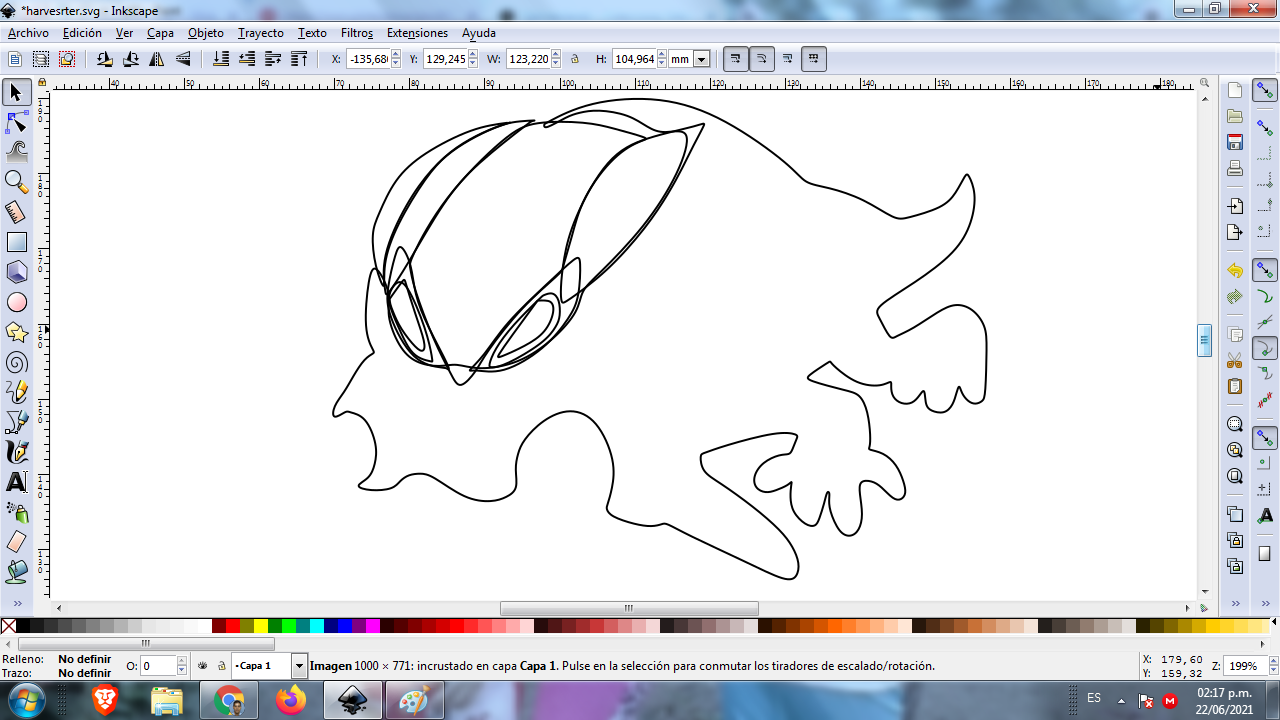Screen dimensions: 1280x720
Task: Select the Tweak tool
Action: pyautogui.click(x=16, y=152)
